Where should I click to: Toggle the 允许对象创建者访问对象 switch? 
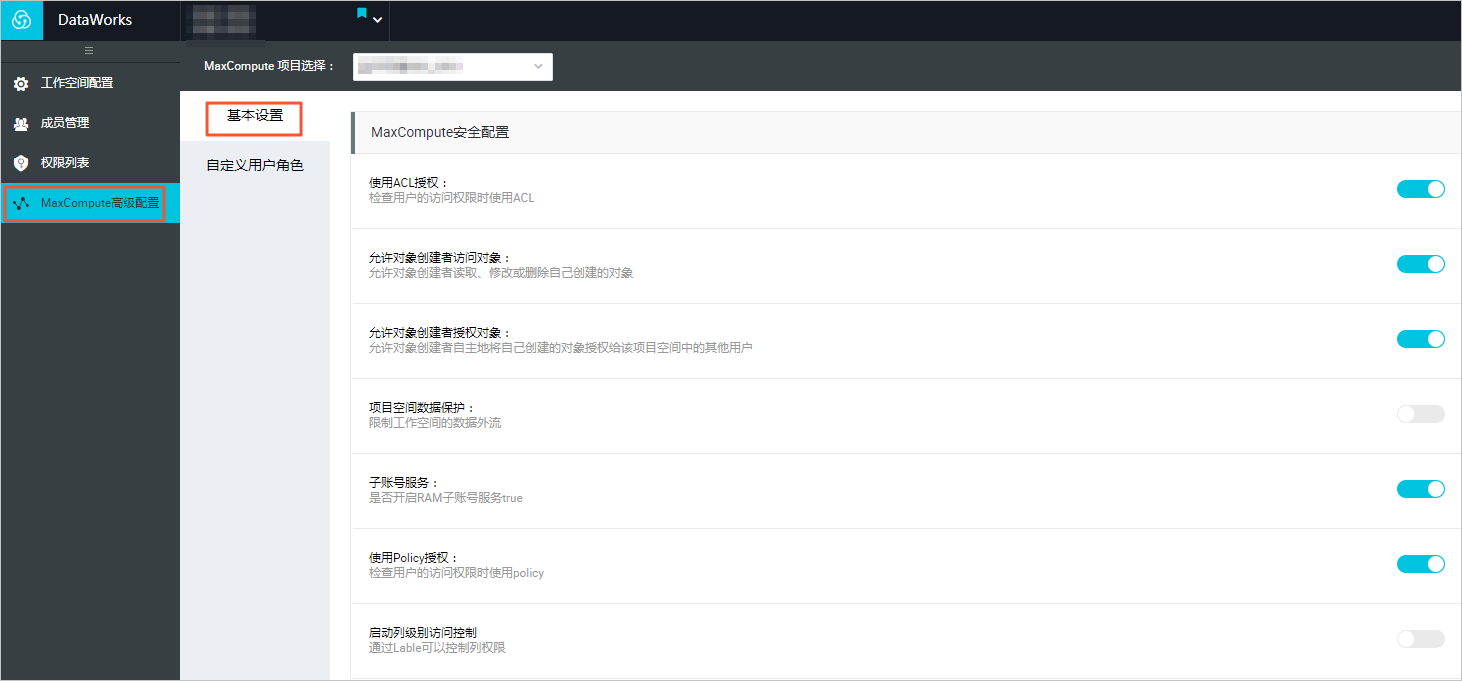point(1420,264)
